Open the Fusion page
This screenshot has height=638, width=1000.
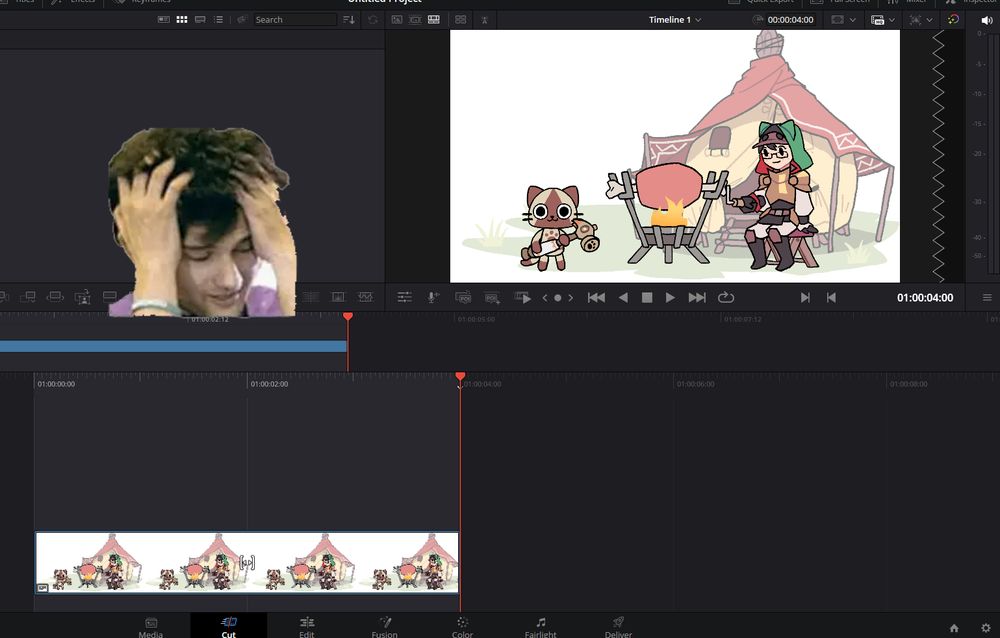385,627
